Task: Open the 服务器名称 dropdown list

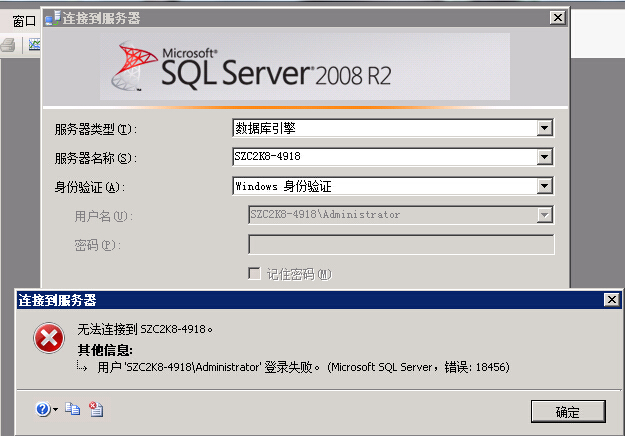Action: (x=545, y=157)
